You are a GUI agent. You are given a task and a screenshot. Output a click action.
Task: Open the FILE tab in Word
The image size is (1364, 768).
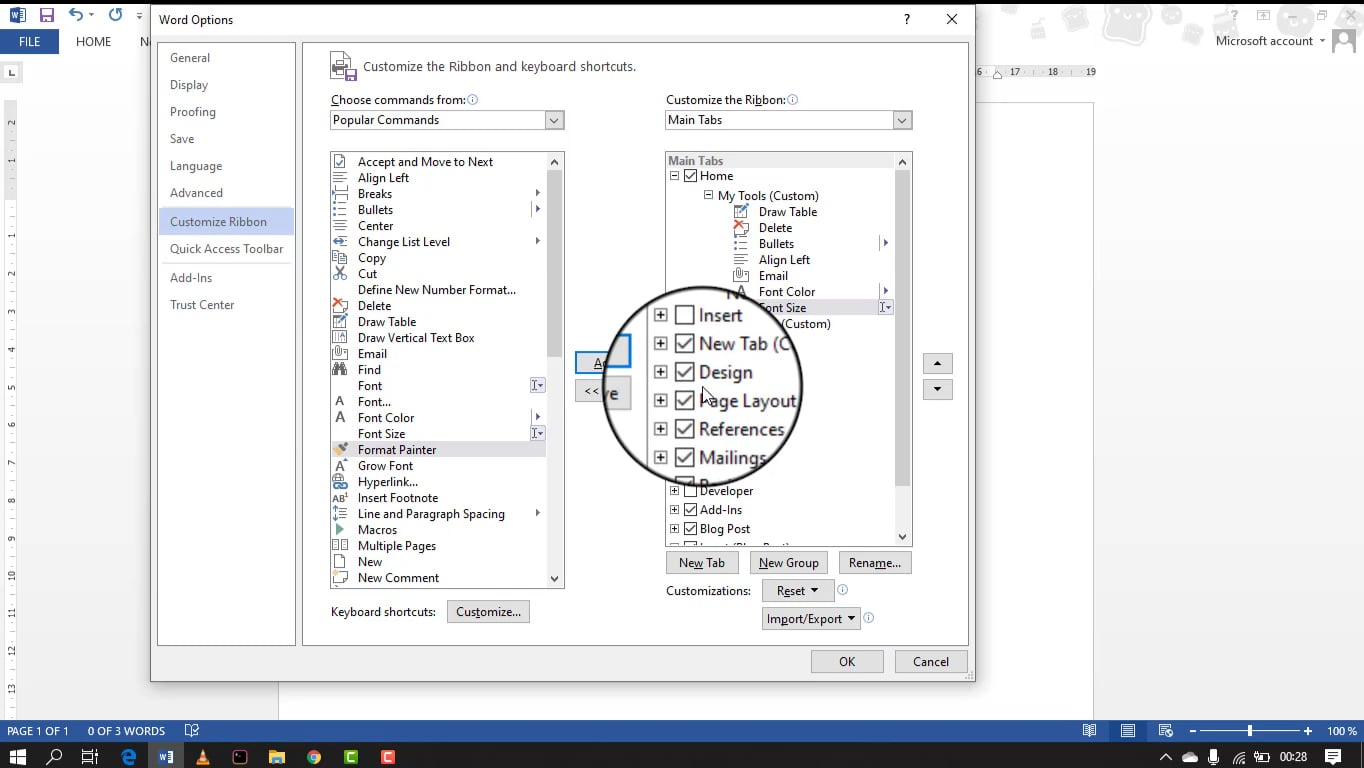click(x=29, y=42)
